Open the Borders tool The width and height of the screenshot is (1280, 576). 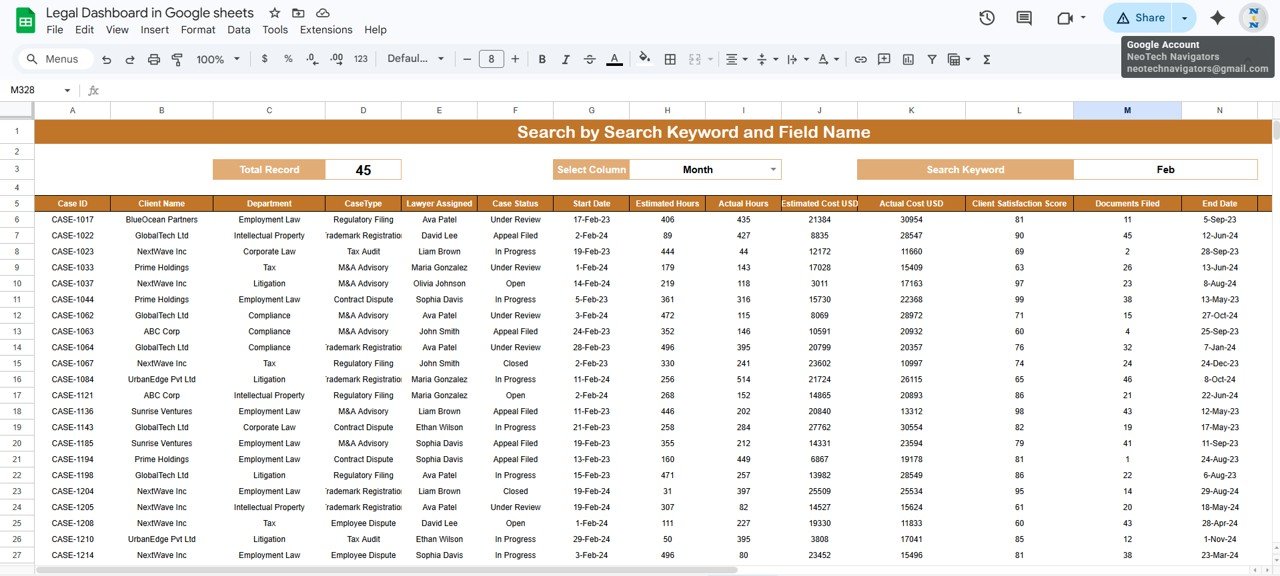coord(669,59)
